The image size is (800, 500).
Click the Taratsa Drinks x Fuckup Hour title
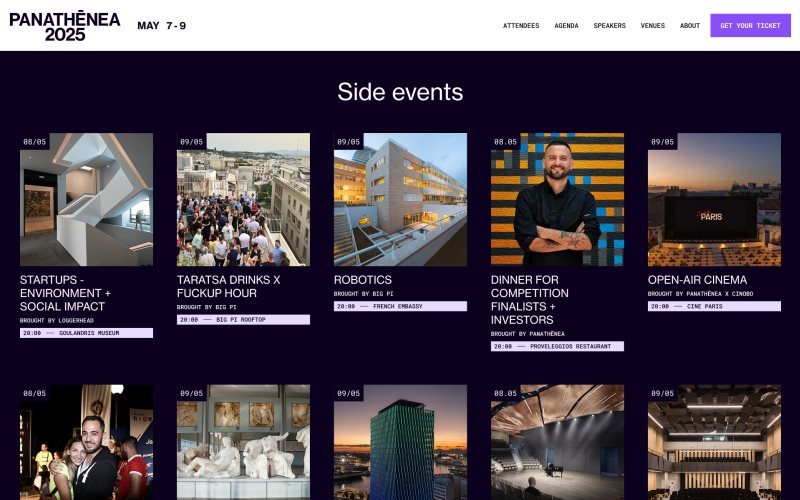click(229, 286)
